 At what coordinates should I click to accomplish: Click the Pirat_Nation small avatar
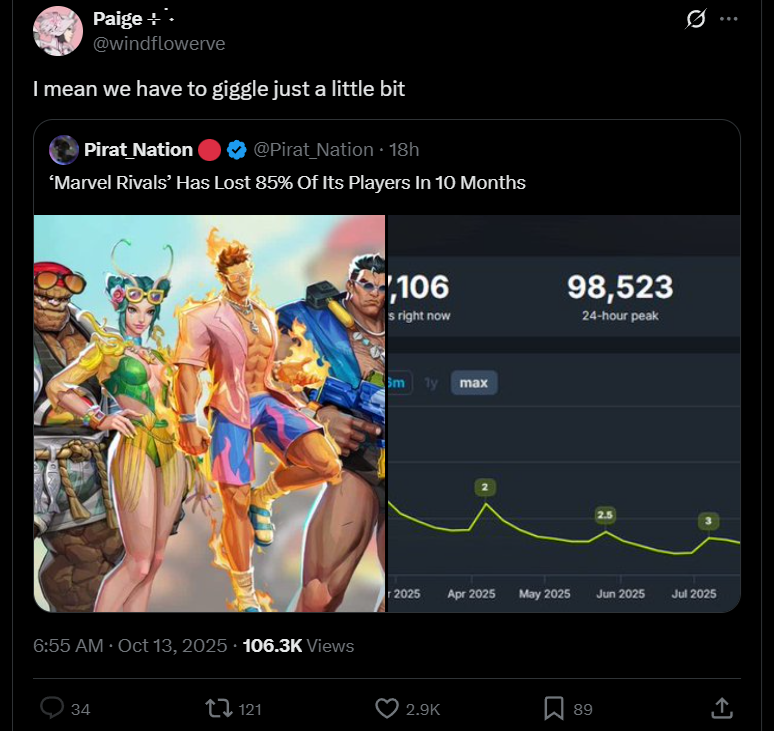coord(64,150)
